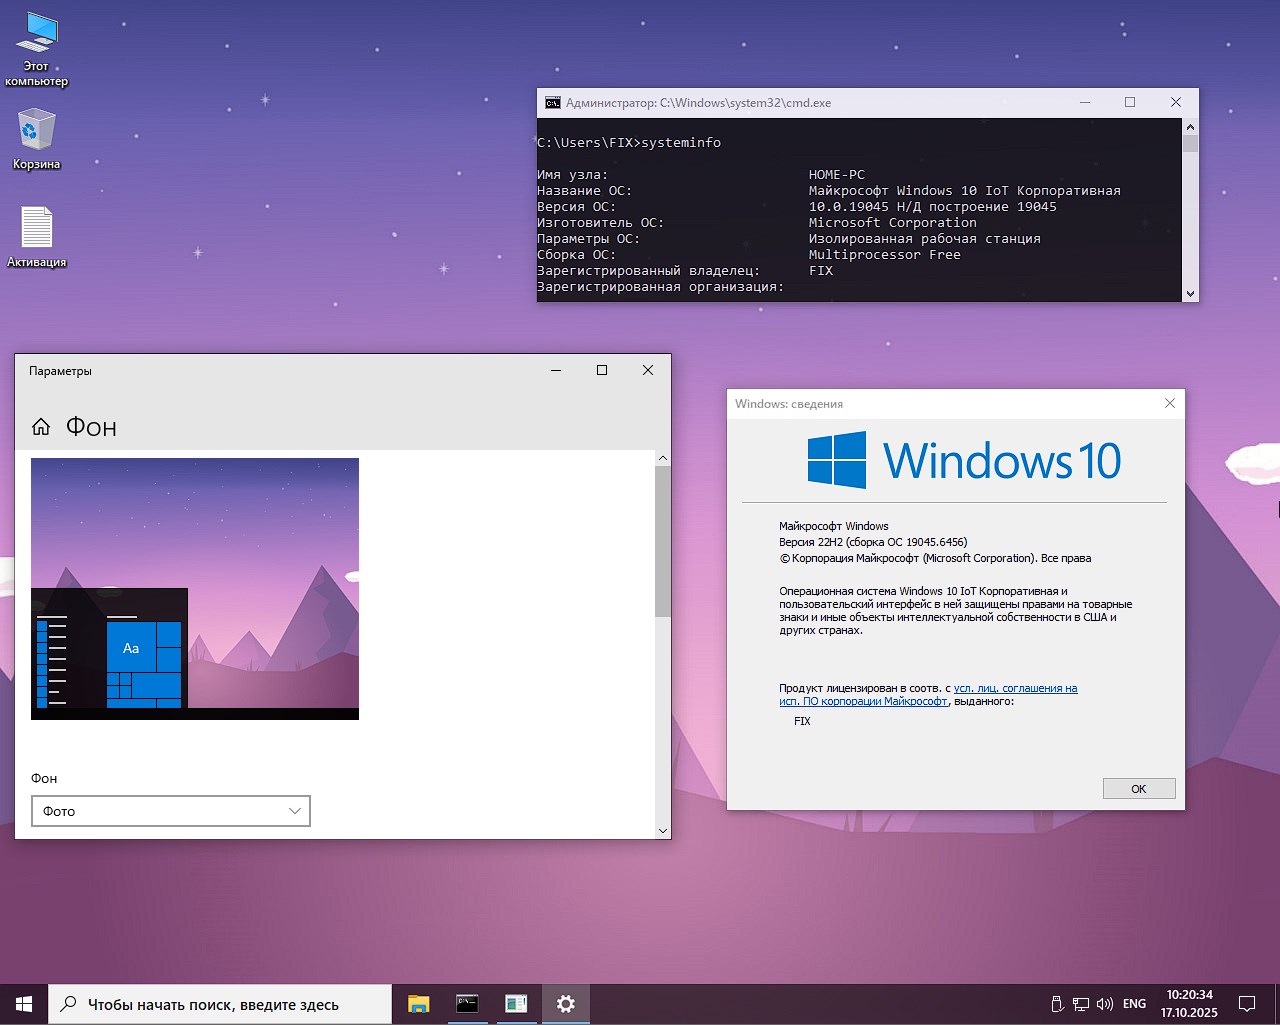Image resolution: width=1280 pixels, height=1025 pixels.
Task: Switch to the cmd taskbar icon
Action: 467,1004
